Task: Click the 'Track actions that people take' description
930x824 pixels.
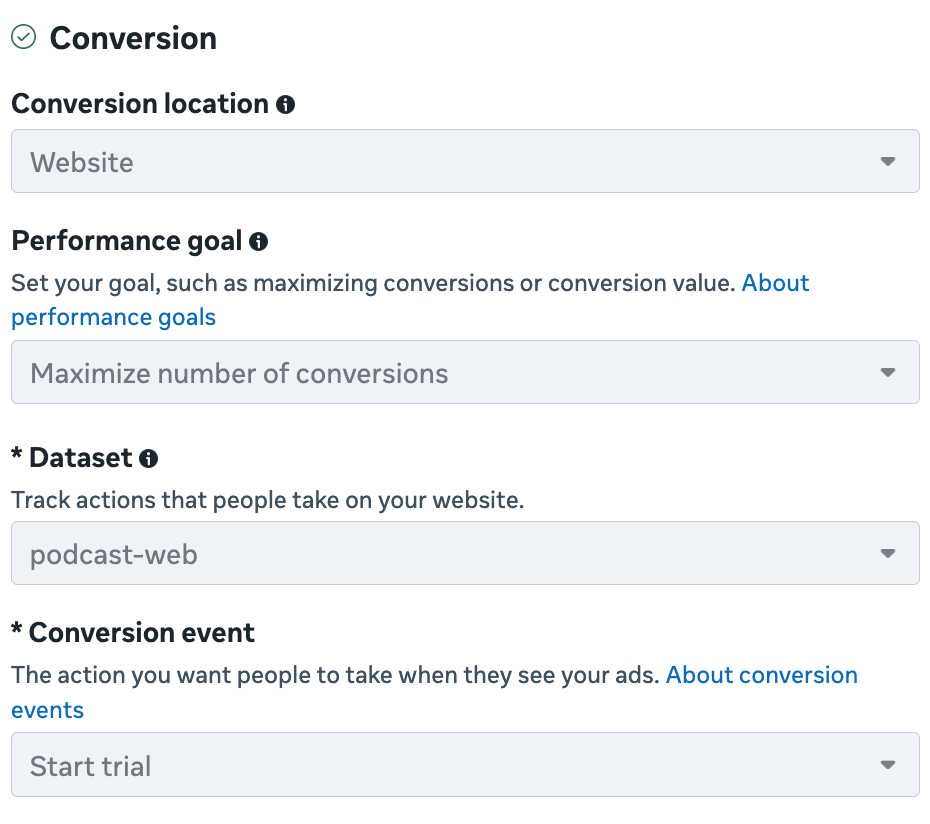Action: (x=267, y=500)
